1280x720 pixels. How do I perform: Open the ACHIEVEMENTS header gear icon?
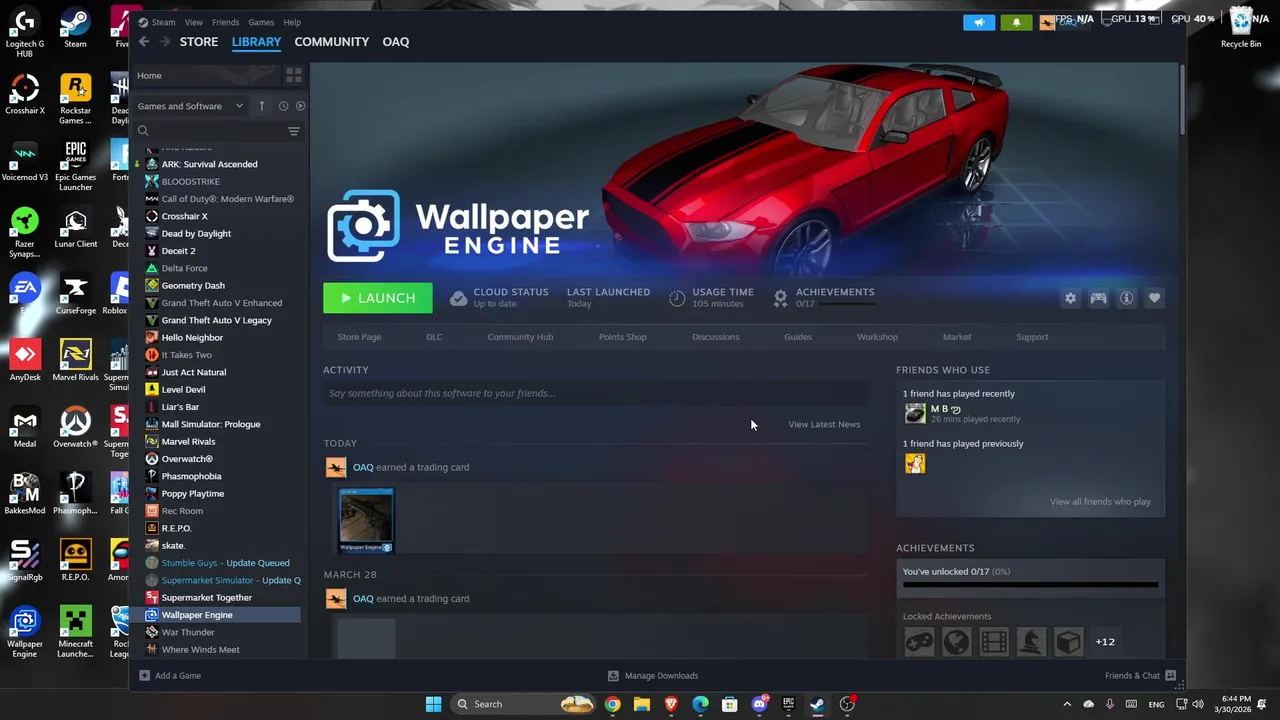click(x=780, y=297)
